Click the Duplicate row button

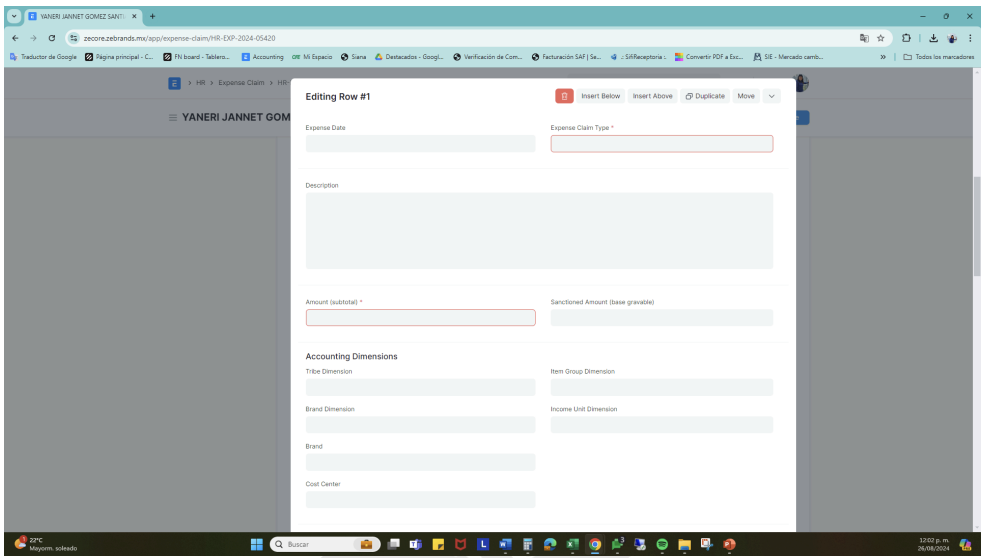click(705, 96)
